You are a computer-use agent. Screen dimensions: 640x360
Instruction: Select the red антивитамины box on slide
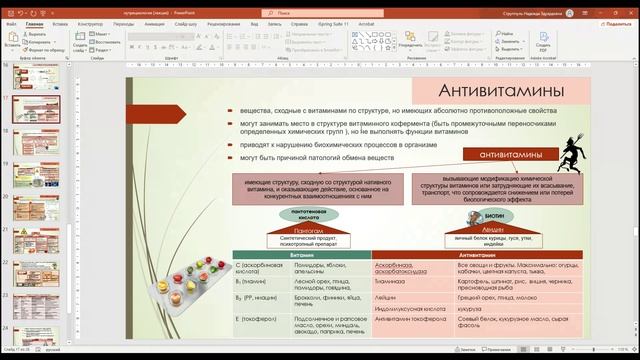point(511,154)
